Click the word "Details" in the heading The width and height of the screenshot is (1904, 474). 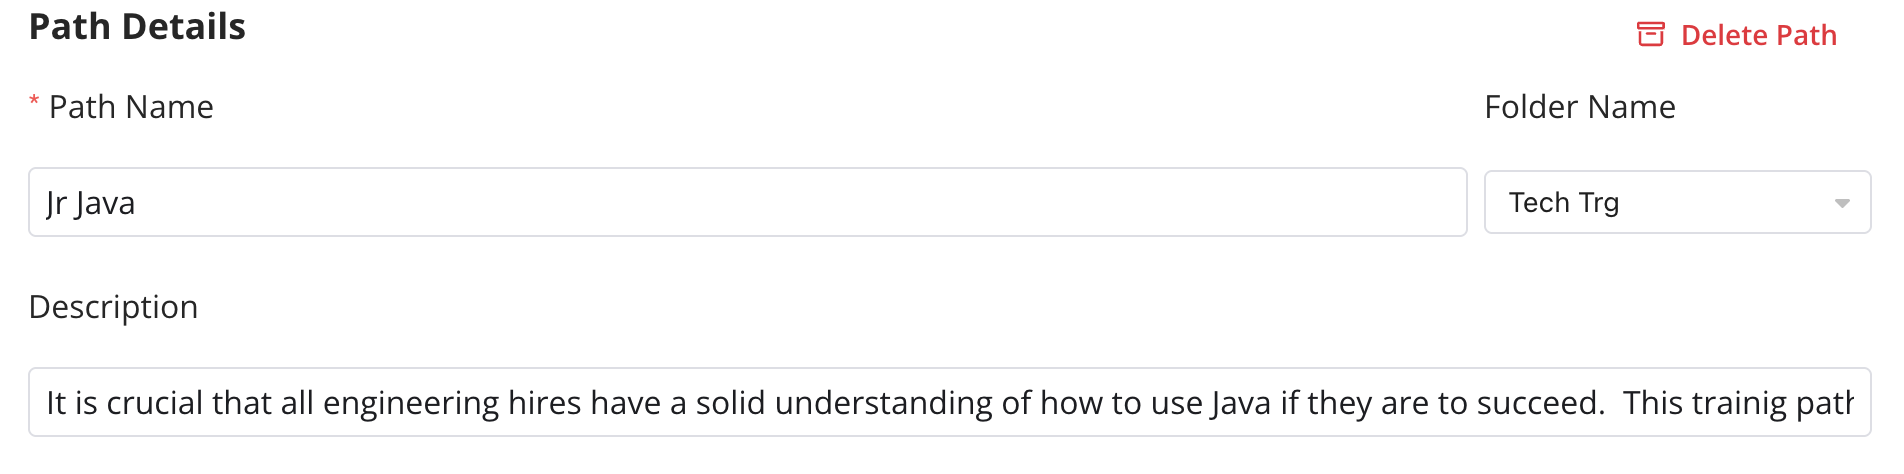coord(185,27)
